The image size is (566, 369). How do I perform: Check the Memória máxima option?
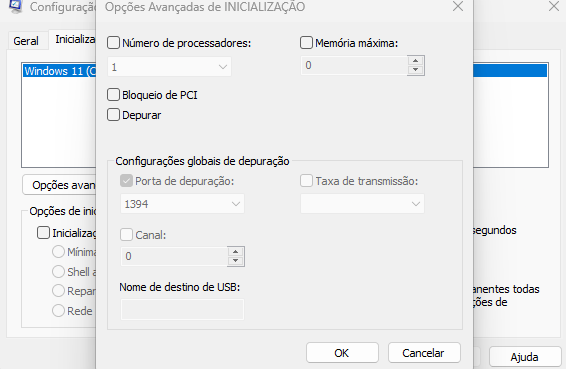pyautogui.click(x=306, y=43)
